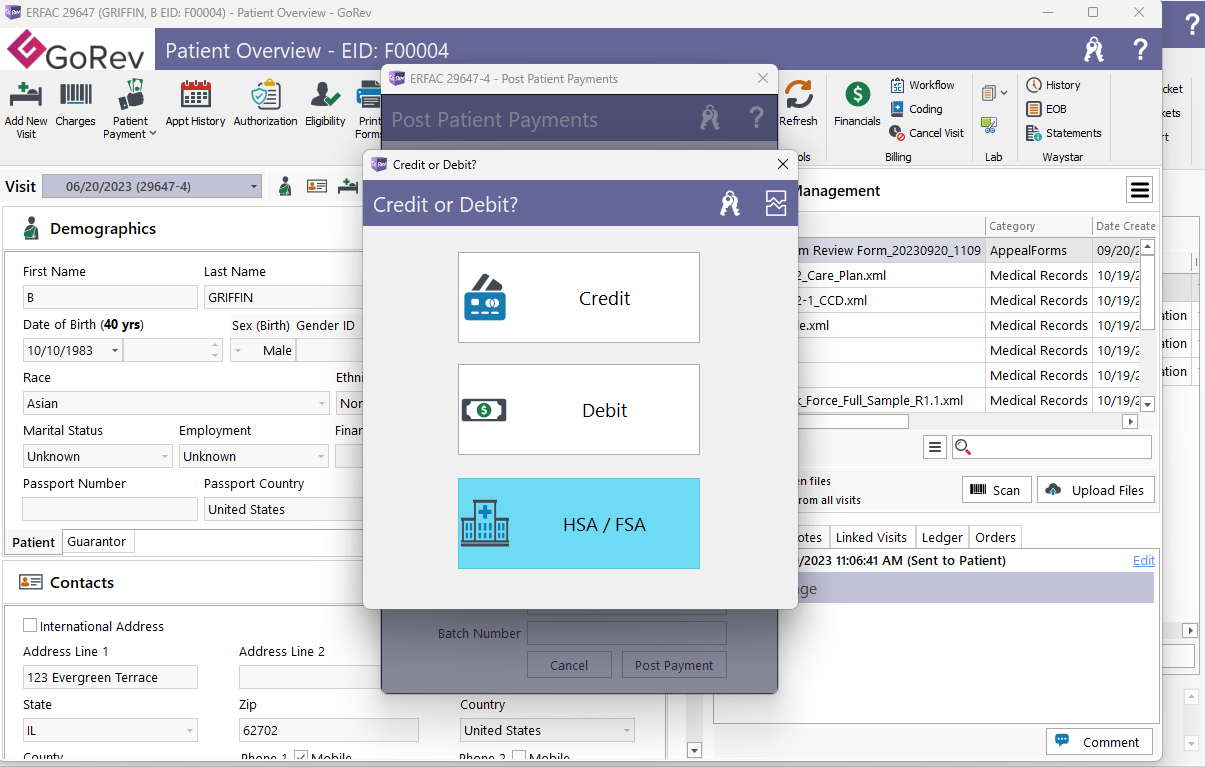The height and width of the screenshot is (767, 1205).
Task: Click Scan button in documents panel
Action: (995, 490)
